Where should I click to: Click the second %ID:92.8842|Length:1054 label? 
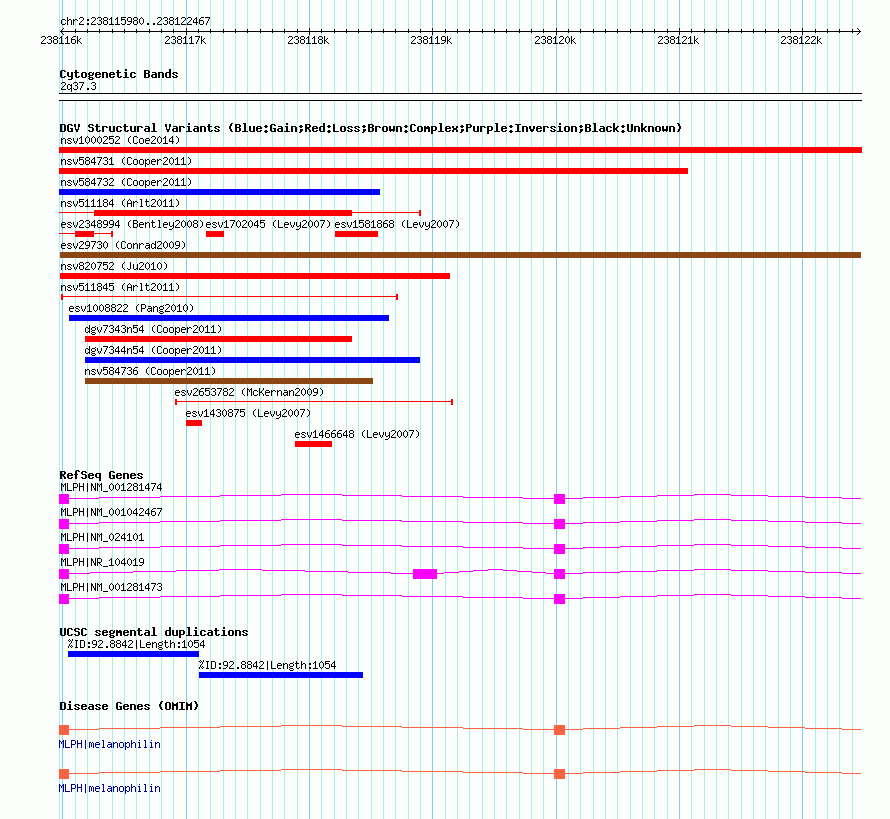pyautogui.click(x=267, y=665)
